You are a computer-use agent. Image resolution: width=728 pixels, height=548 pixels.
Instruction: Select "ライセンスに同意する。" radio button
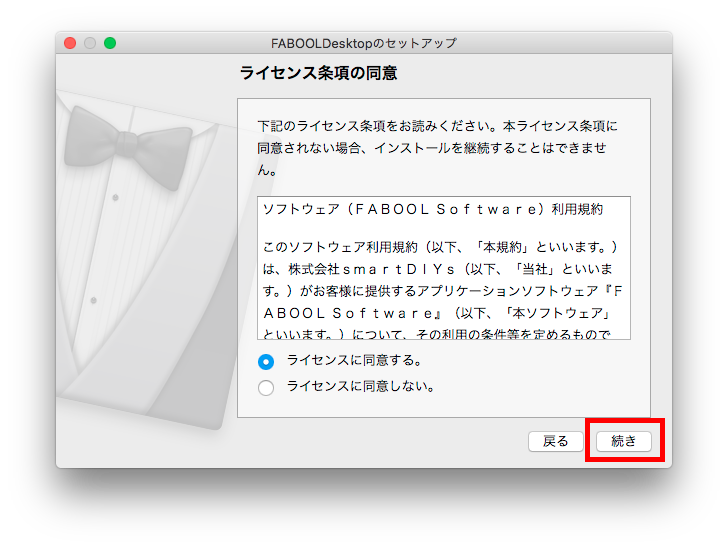click(x=266, y=361)
